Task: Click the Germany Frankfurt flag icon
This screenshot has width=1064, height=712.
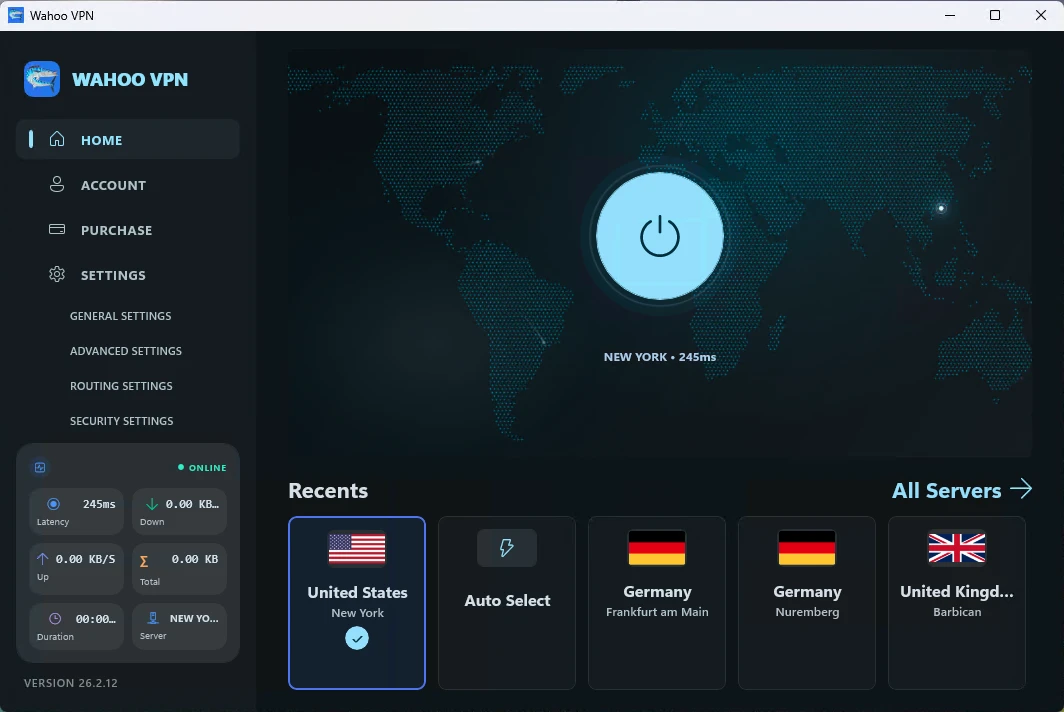Action: point(657,548)
